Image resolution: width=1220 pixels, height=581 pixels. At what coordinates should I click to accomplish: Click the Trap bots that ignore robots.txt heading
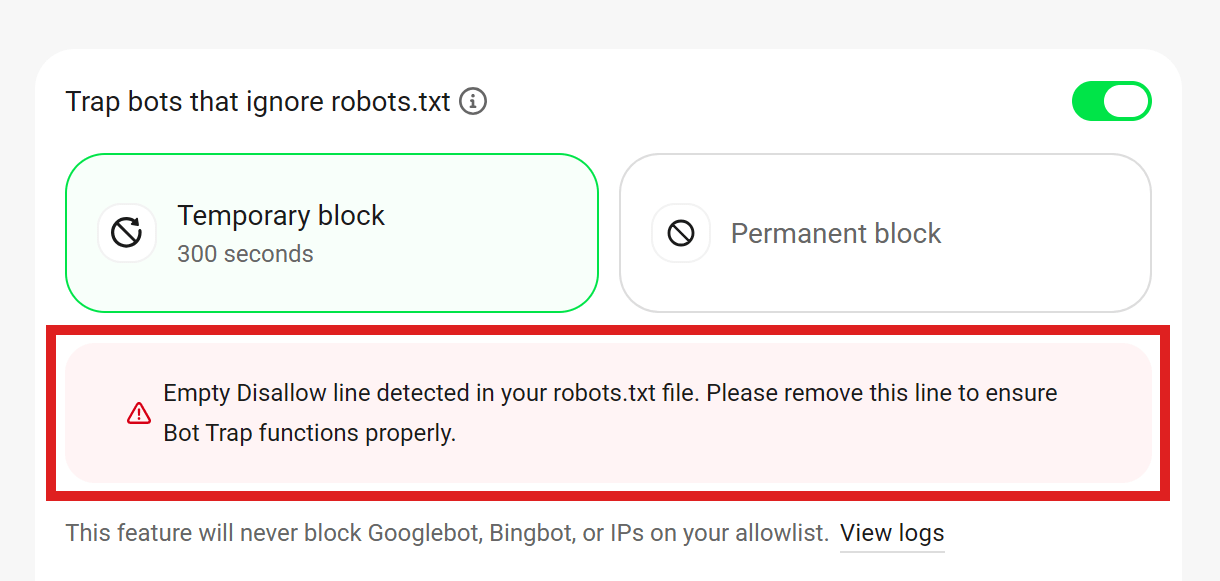pos(258,101)
